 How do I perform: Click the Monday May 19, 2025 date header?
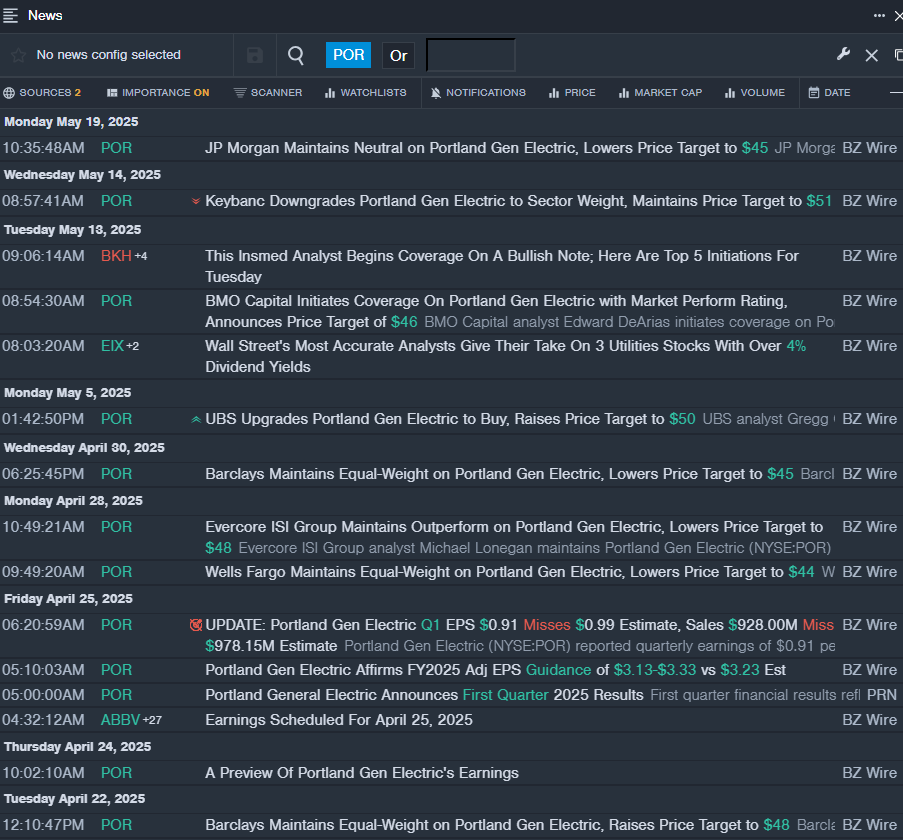point(71,122)
